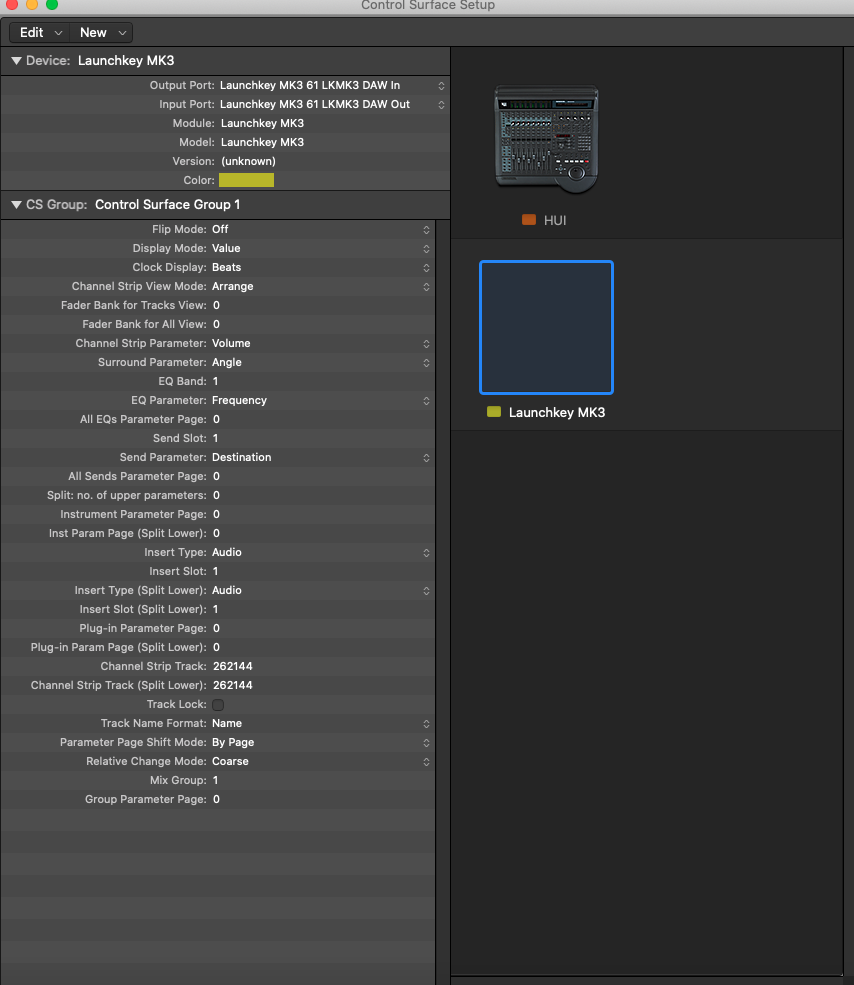Collapse the CS Group section triangle
This screenshot has height=985, width=854.
[16, 205]
